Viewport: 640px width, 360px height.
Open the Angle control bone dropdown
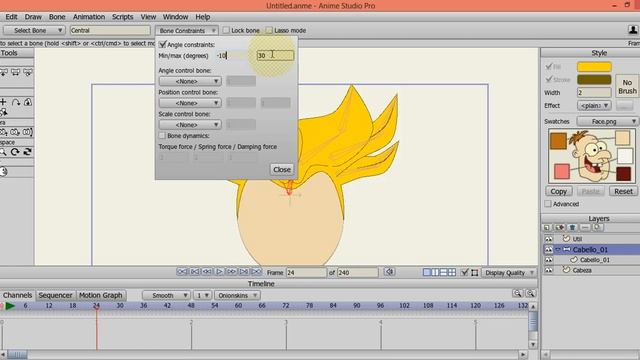tap(190, 81)
